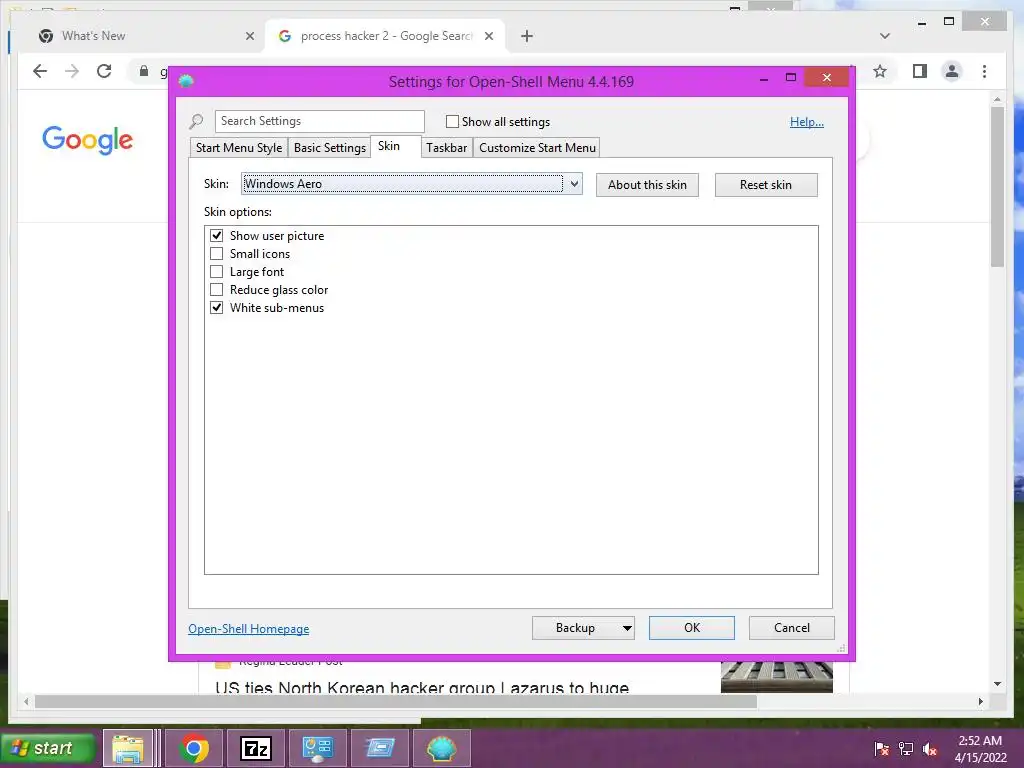This screenshot has height=768, width=1024.
Task: Switch to Customize Start Menu tab
Action: (537, 148)
